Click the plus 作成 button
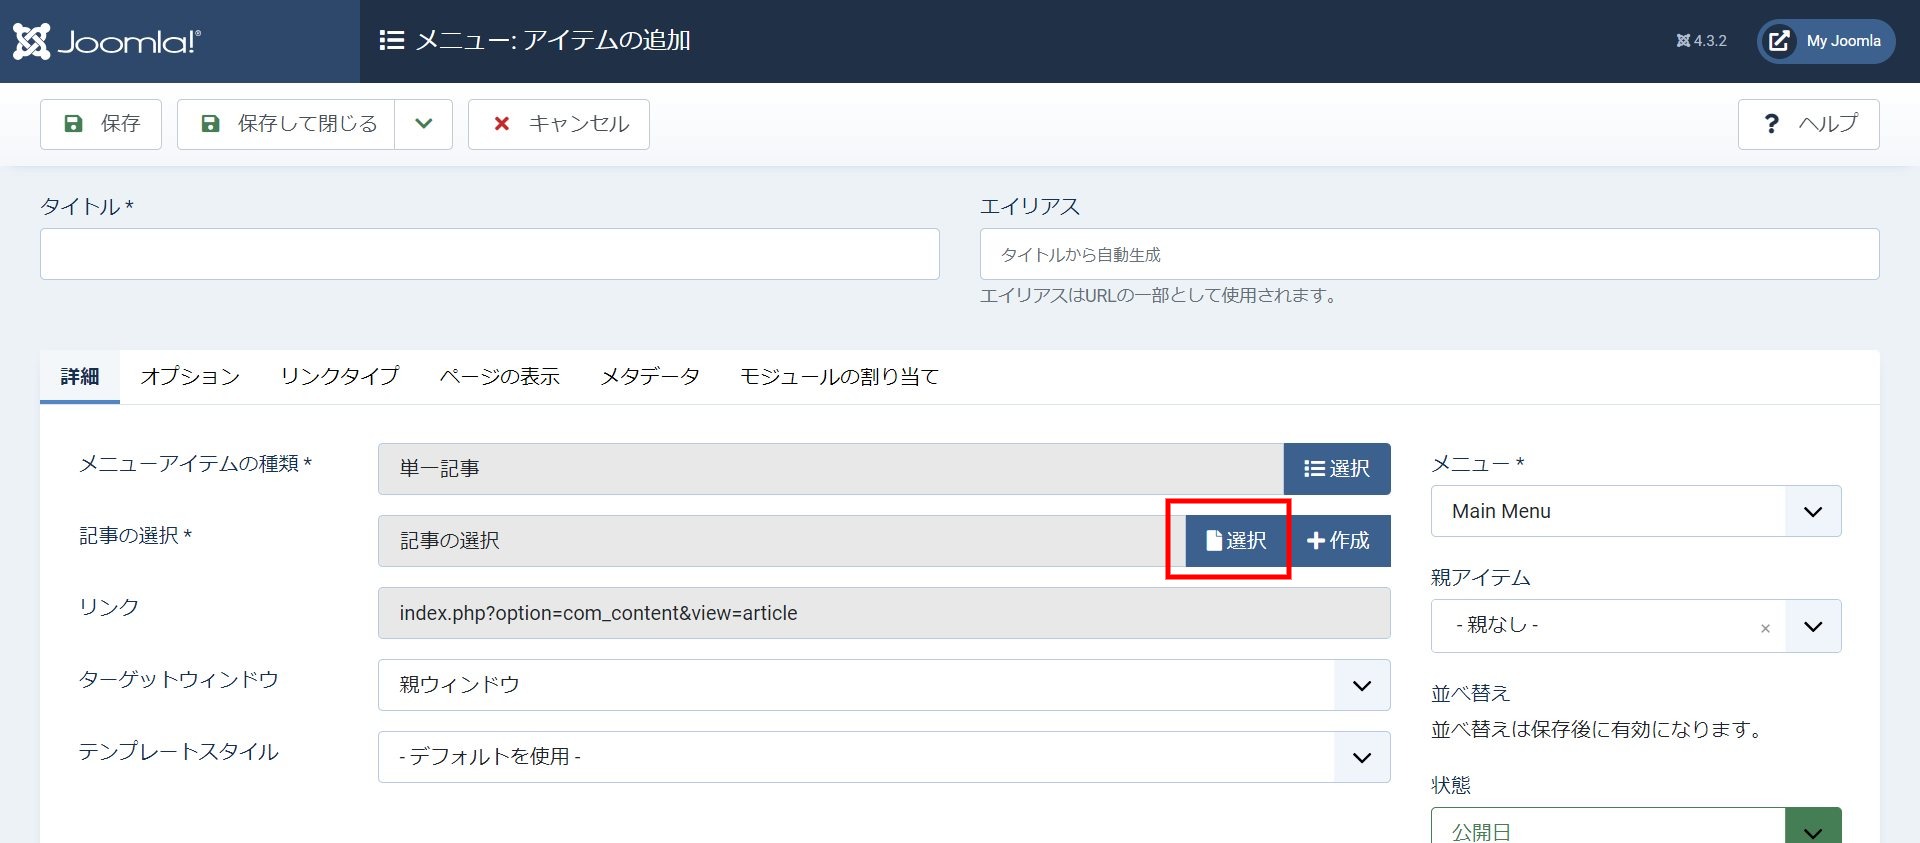The image size is (1920, 843). pos(1338,541)
